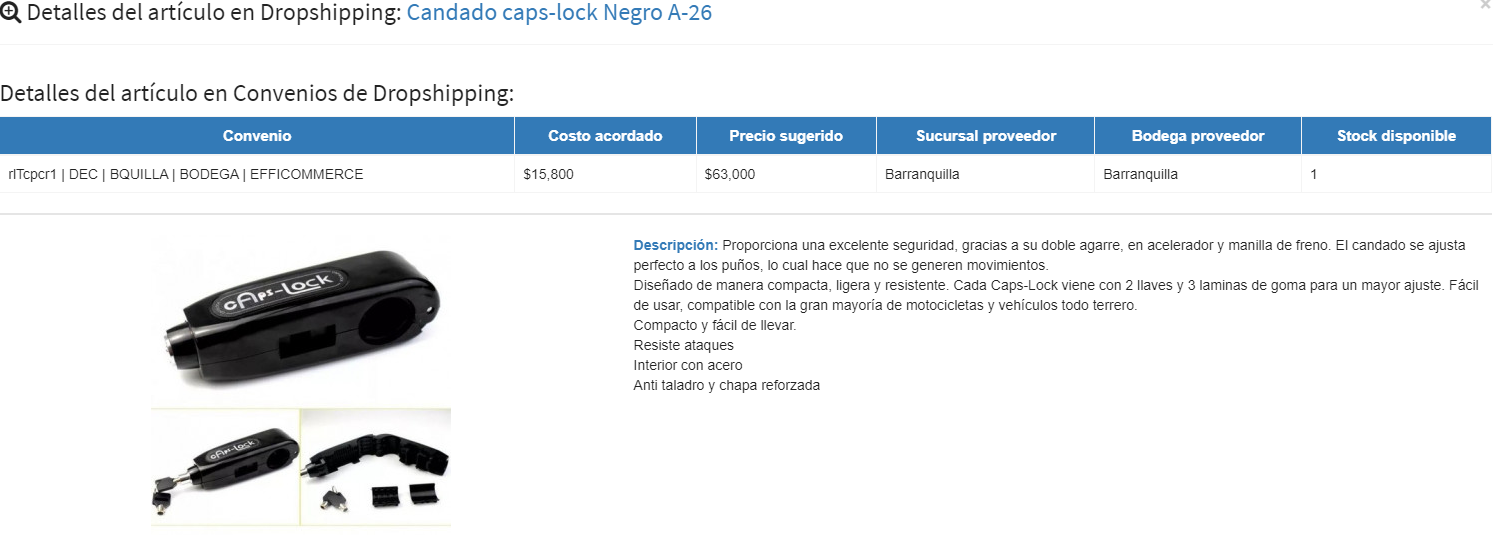Click the $63,000 suggested price value
The height and width of the screenshot is (544, 1493).
coord(730,174)
